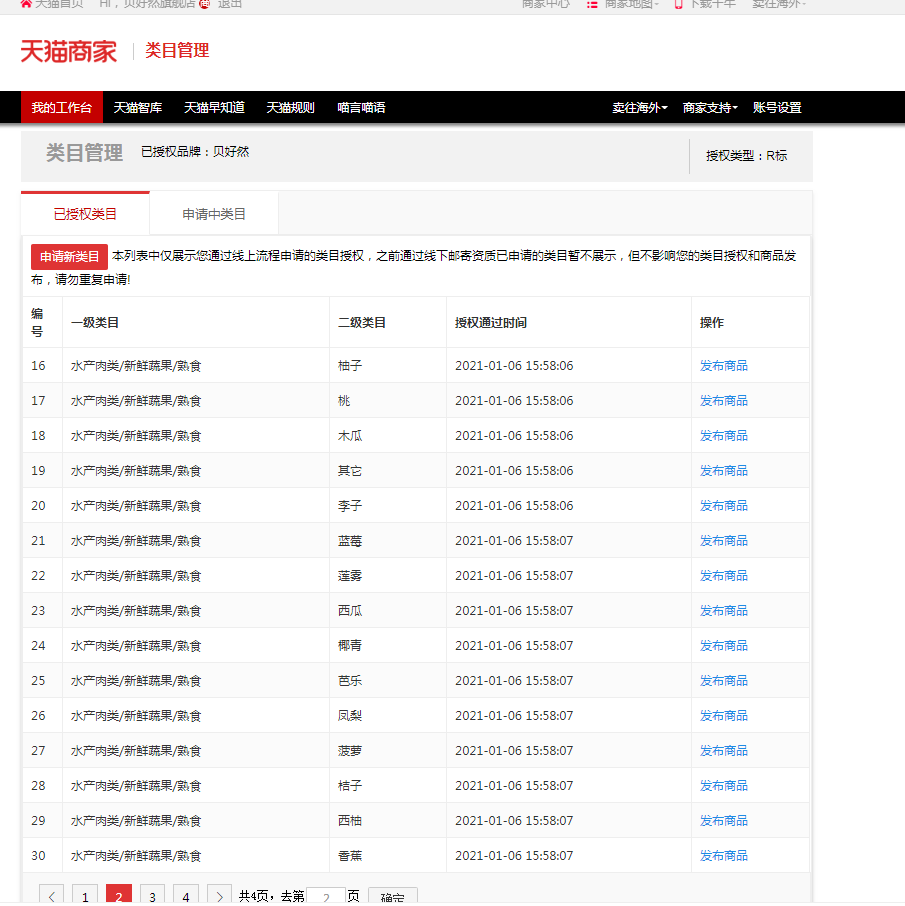Click 发布商品 for row 30 香蕉
Image resolution: width=905 pixels, height=906 pixels.
724,855
